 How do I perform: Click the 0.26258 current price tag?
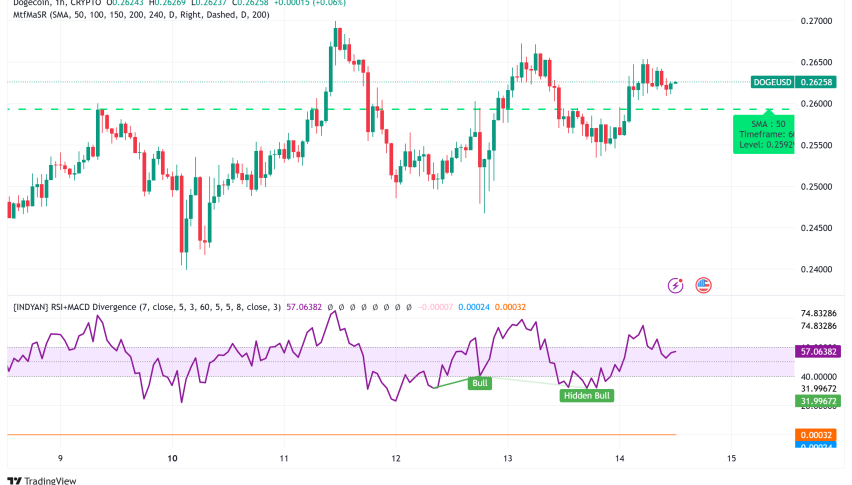[x=816, y=82]
